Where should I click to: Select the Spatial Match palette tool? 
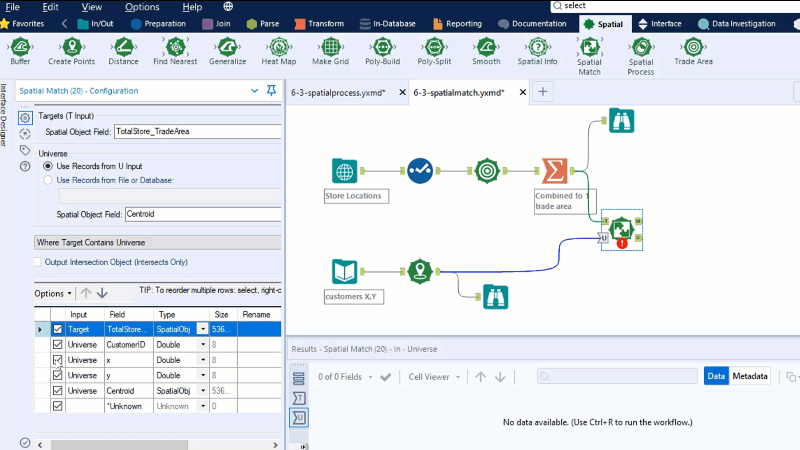click(589, 56)
